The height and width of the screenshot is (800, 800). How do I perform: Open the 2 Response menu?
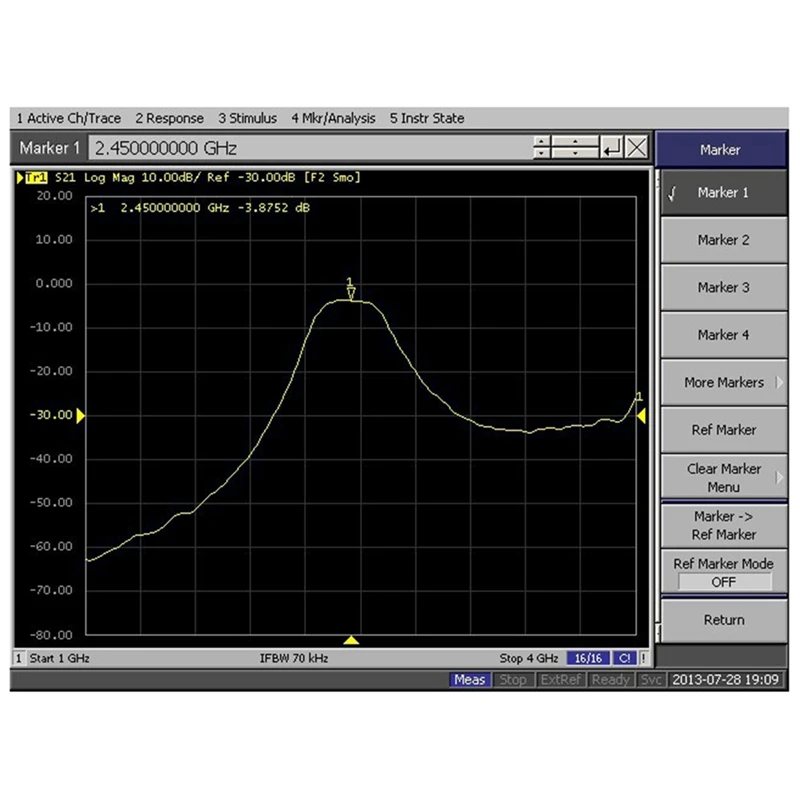[x=169, y=118]
